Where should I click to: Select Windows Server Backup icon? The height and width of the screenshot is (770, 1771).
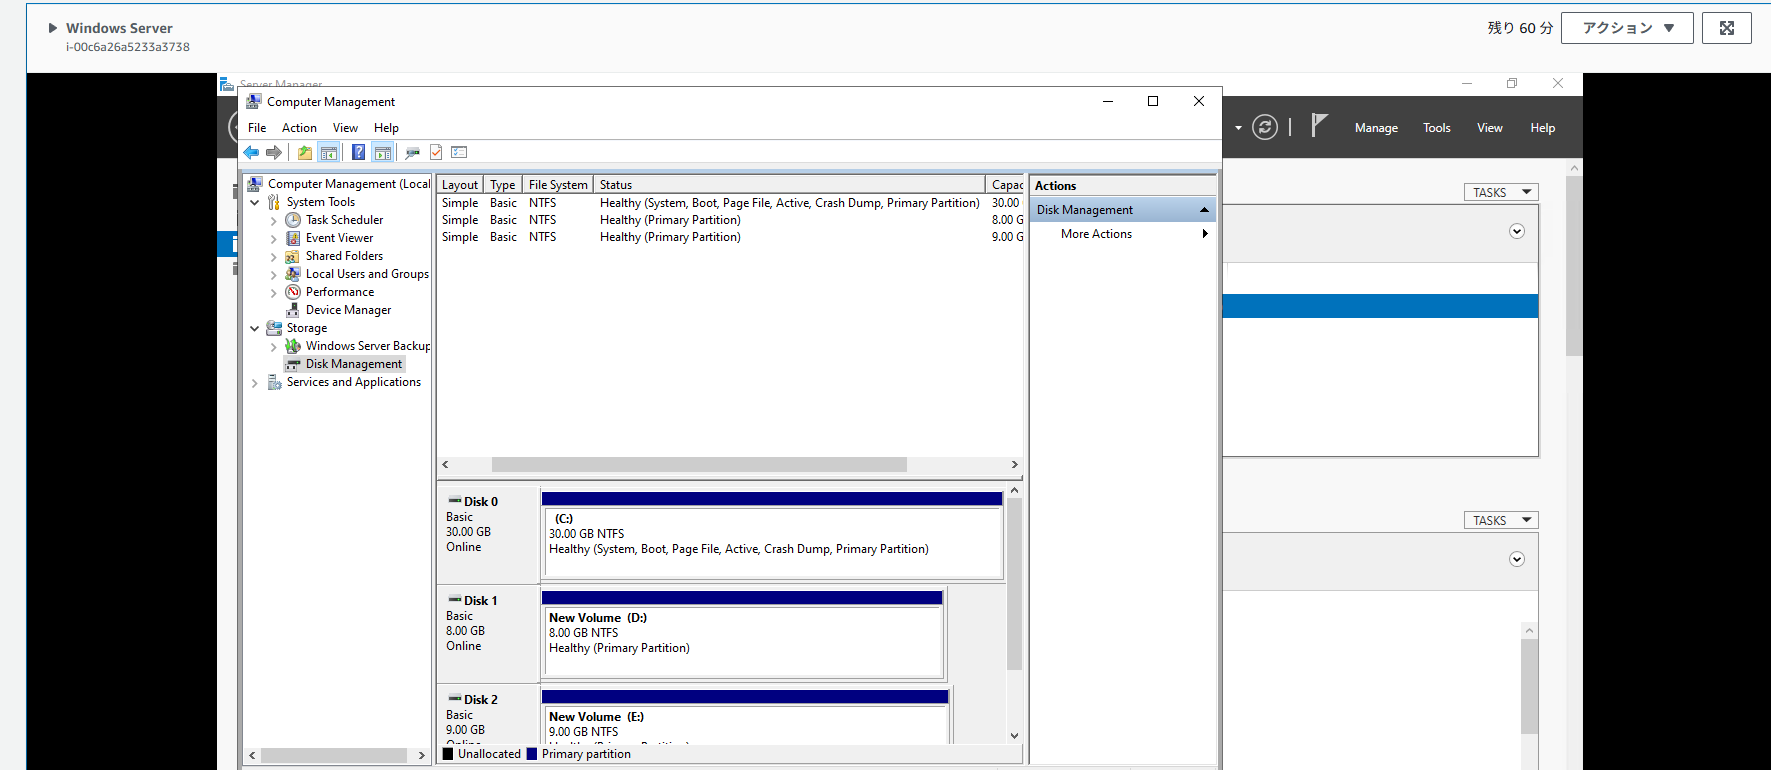coord(293,346)
